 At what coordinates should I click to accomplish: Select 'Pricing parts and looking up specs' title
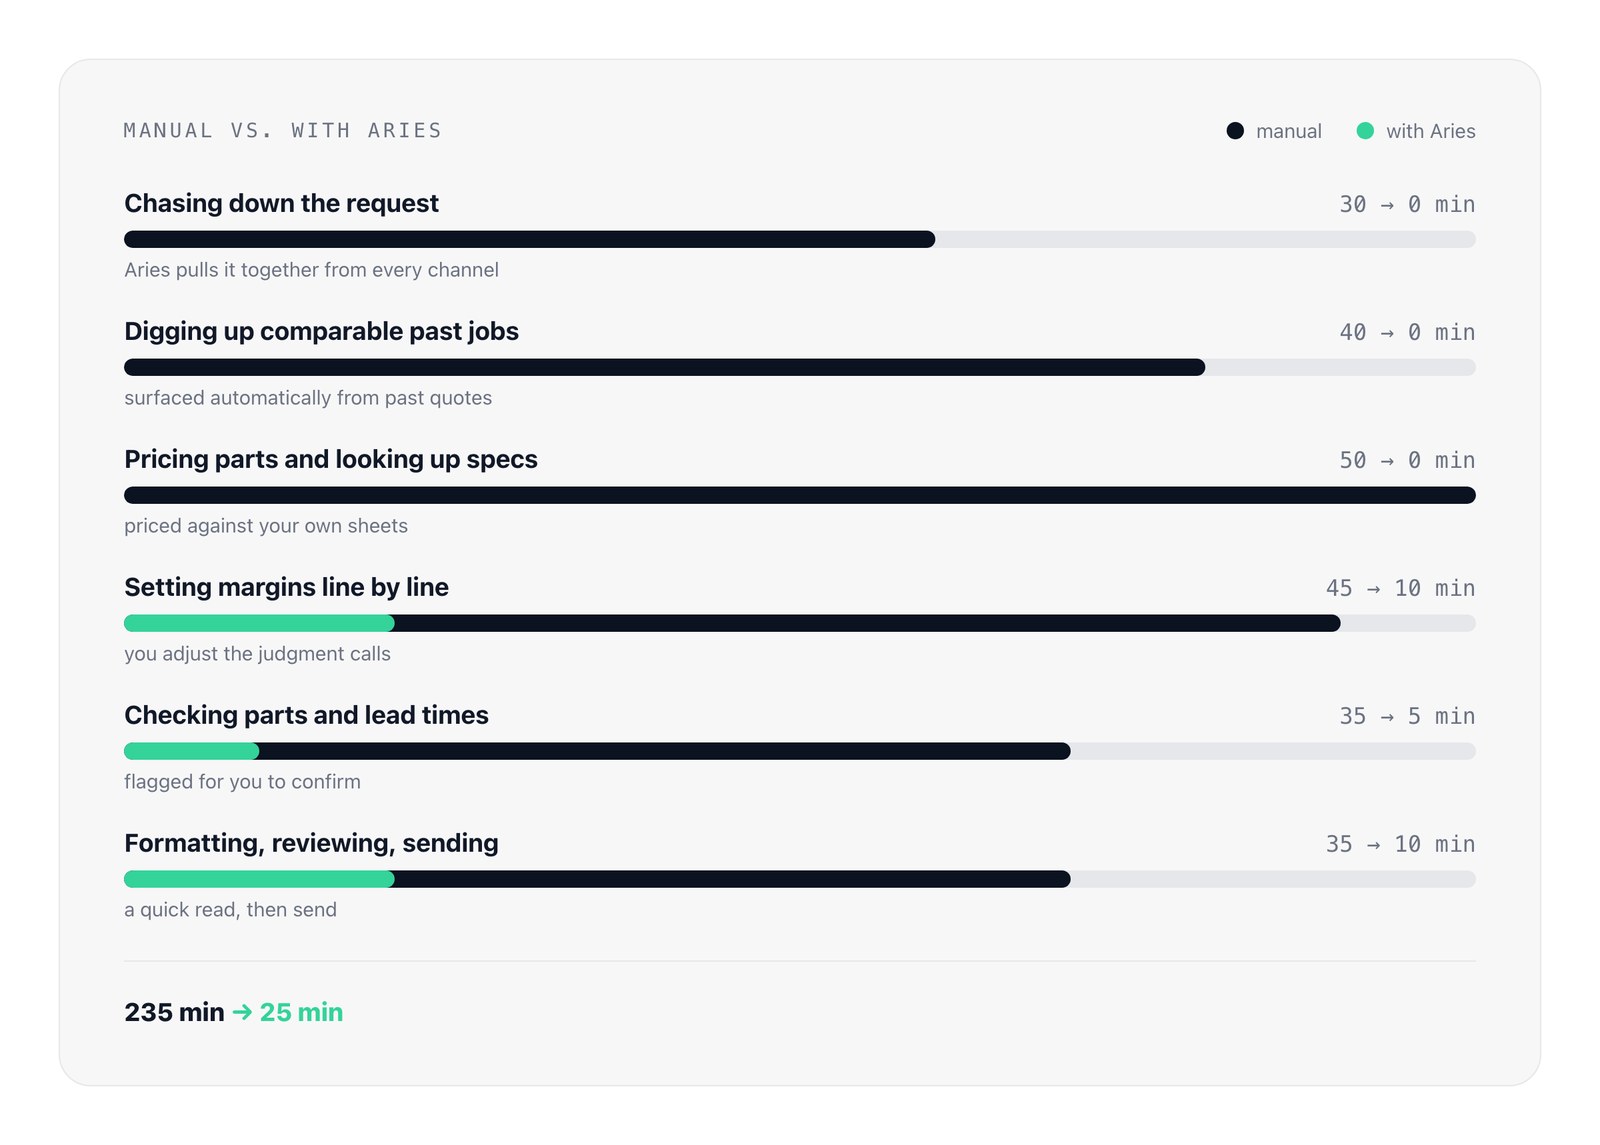click(330, 459)
